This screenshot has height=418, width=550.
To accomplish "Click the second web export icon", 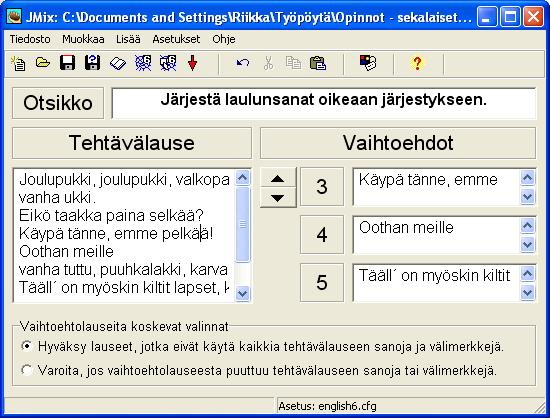I will pyautogui.click(x=168, y=63).
